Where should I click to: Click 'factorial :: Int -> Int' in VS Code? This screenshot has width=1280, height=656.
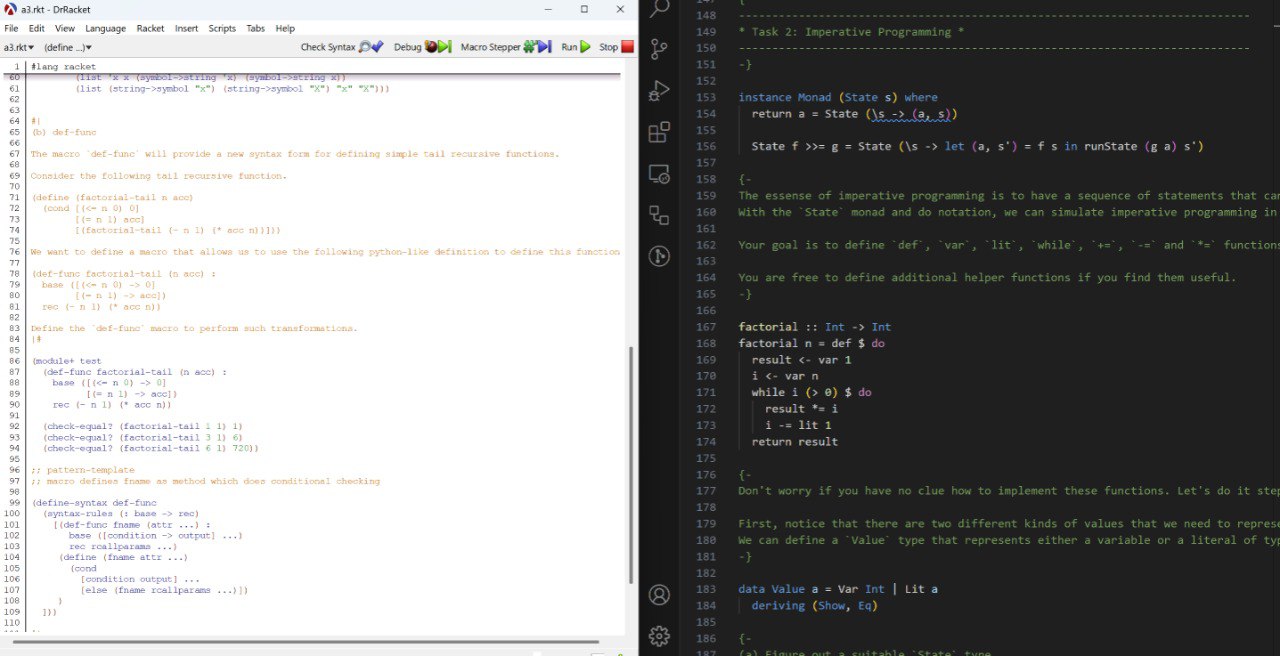click(814, 327)
